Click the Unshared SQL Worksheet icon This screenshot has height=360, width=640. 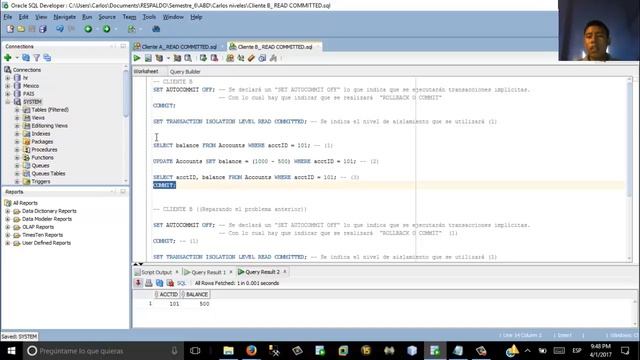(230, 58)
